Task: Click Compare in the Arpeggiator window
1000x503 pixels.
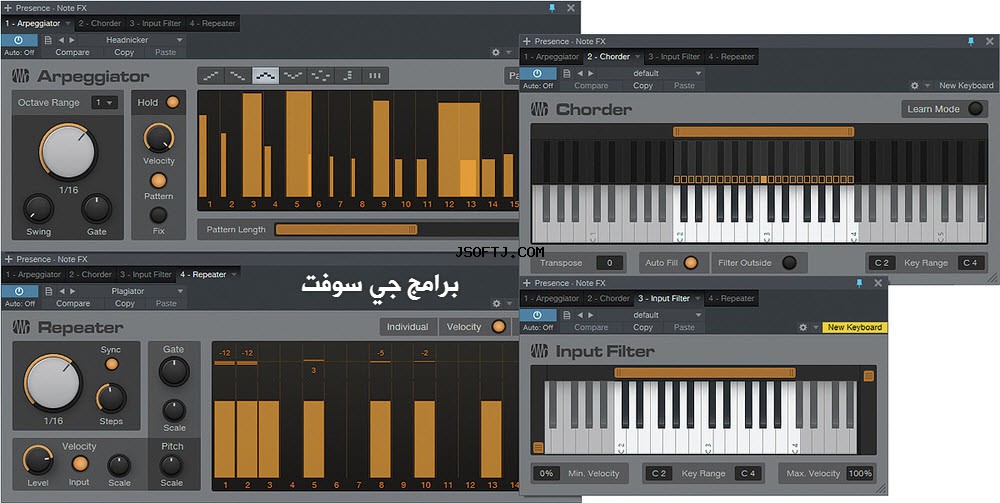Action: pyautogui.click(x=73, y=52)
